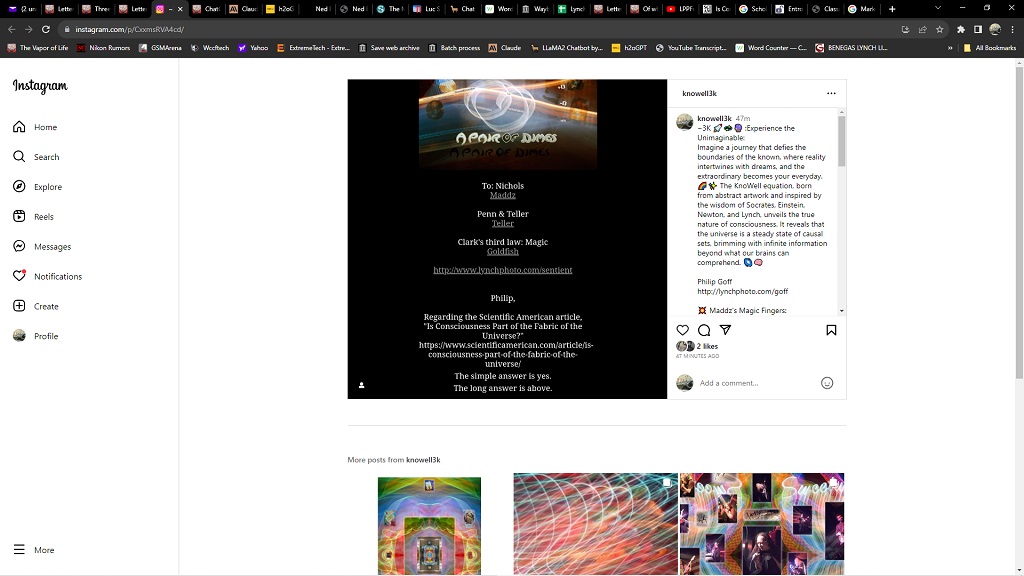Screen dimensions: 1024x576
Task: Save post with bookmark icon
Action: (831, 330)
